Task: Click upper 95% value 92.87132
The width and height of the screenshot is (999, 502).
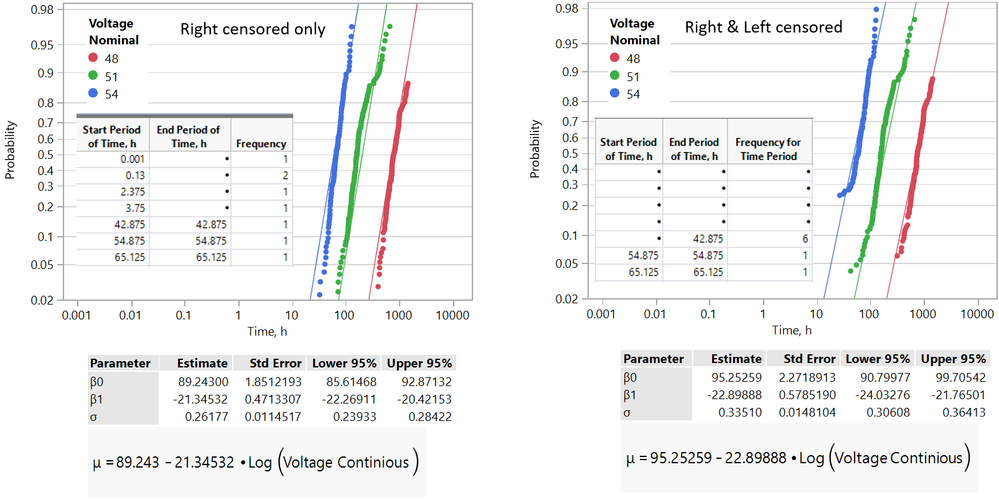Action: pos(429,380)
